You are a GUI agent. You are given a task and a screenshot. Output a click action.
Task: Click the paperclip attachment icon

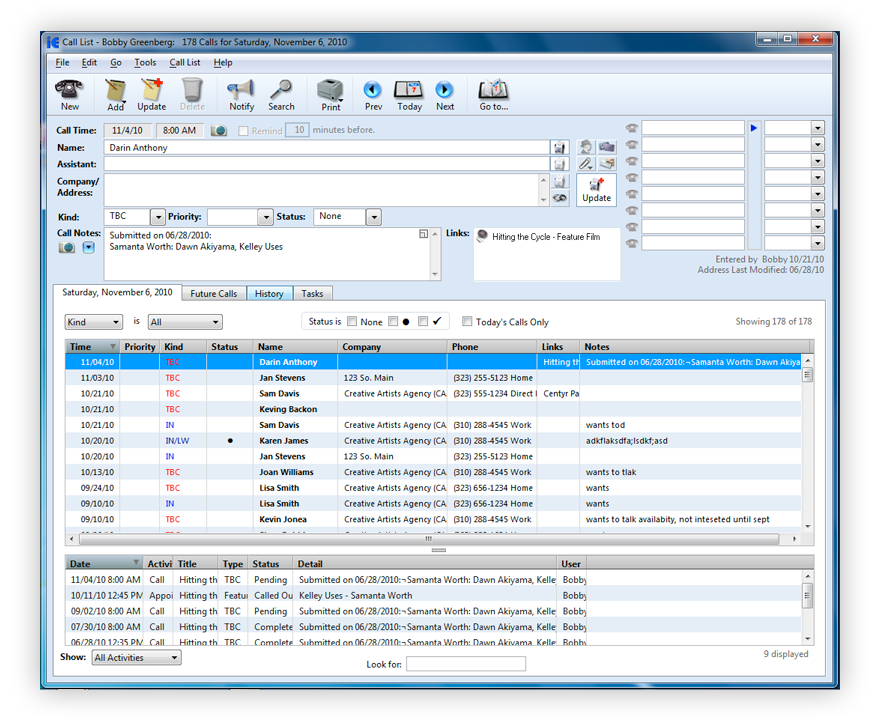[x=586, y=164]
